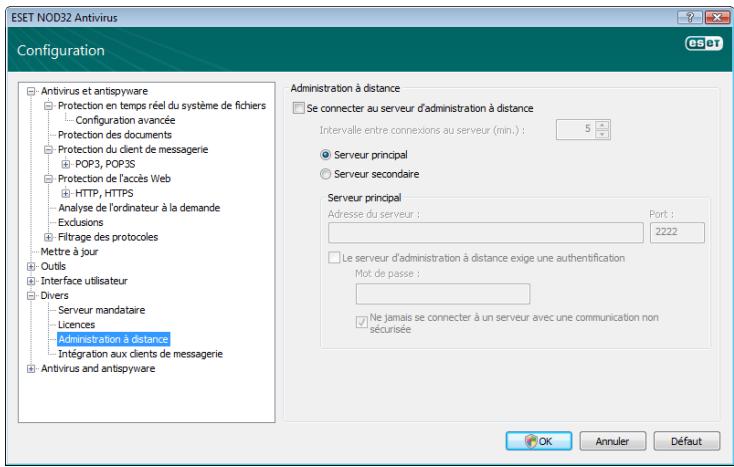Viewport: 734px width, 467px height.
Task: Open Configuration avancée tree item
Action: [125, 120]
